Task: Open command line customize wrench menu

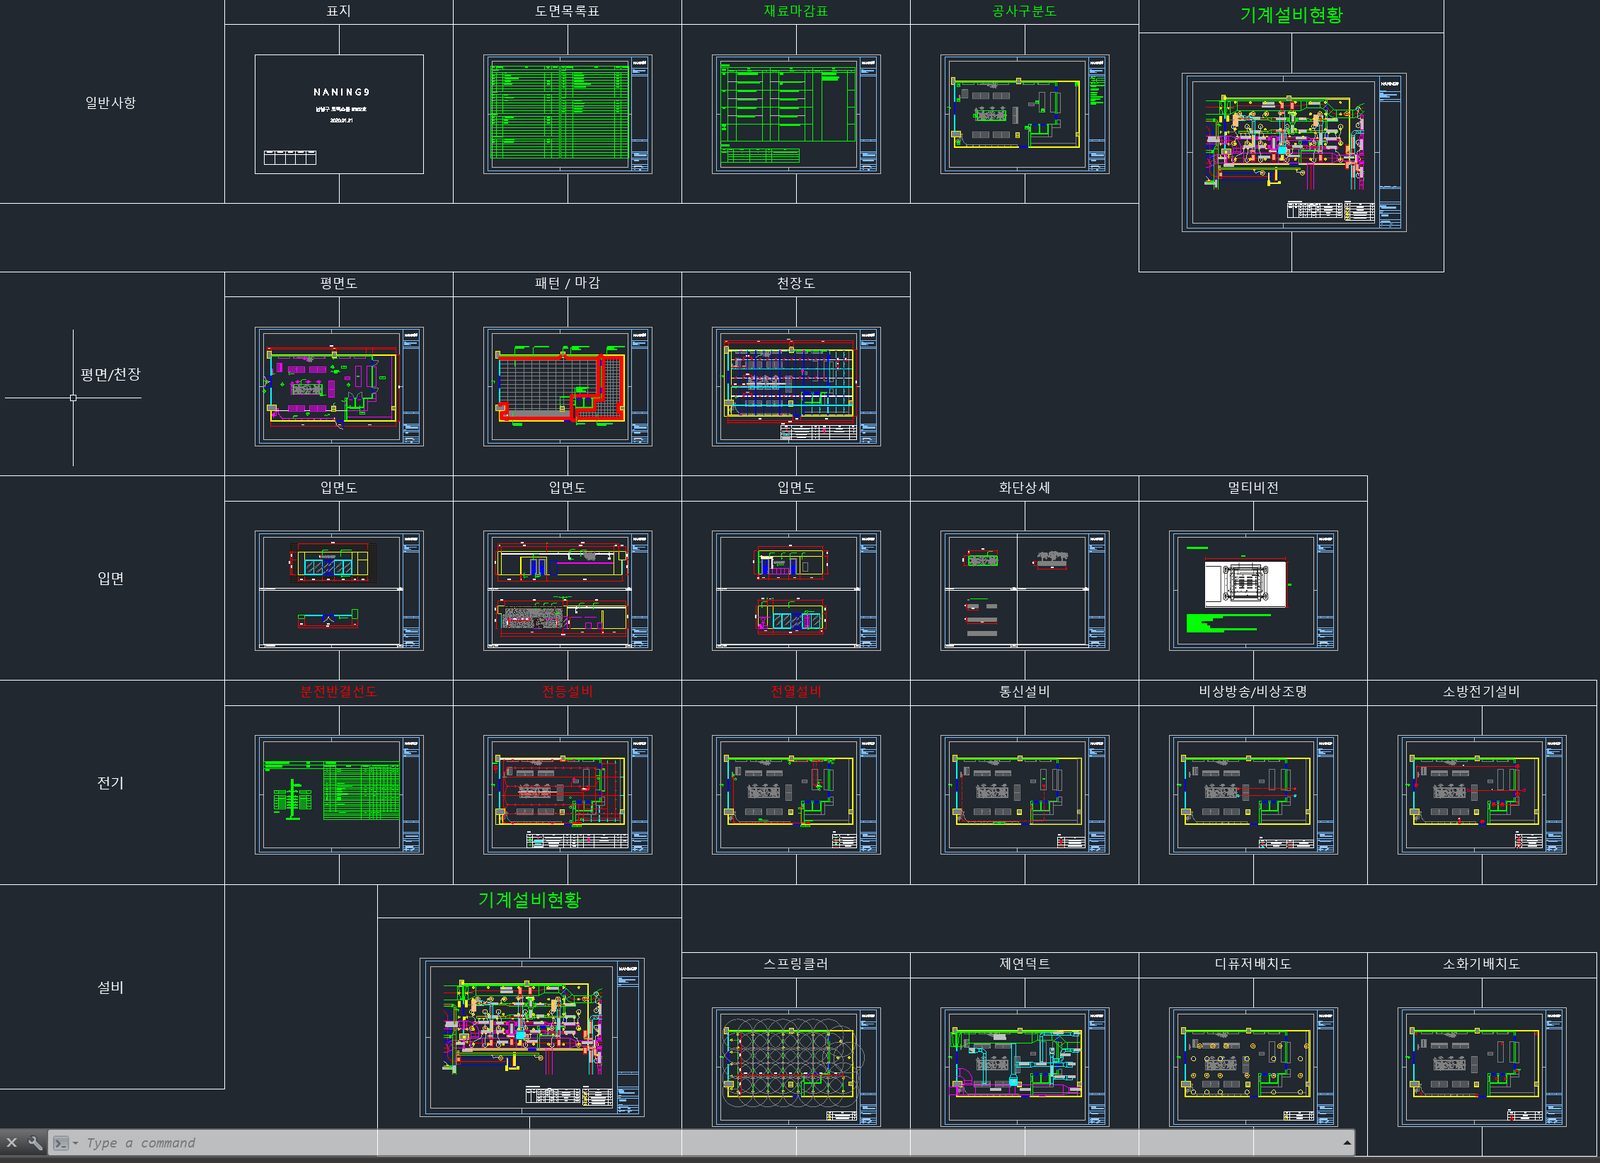Action: coord(35,1143)
